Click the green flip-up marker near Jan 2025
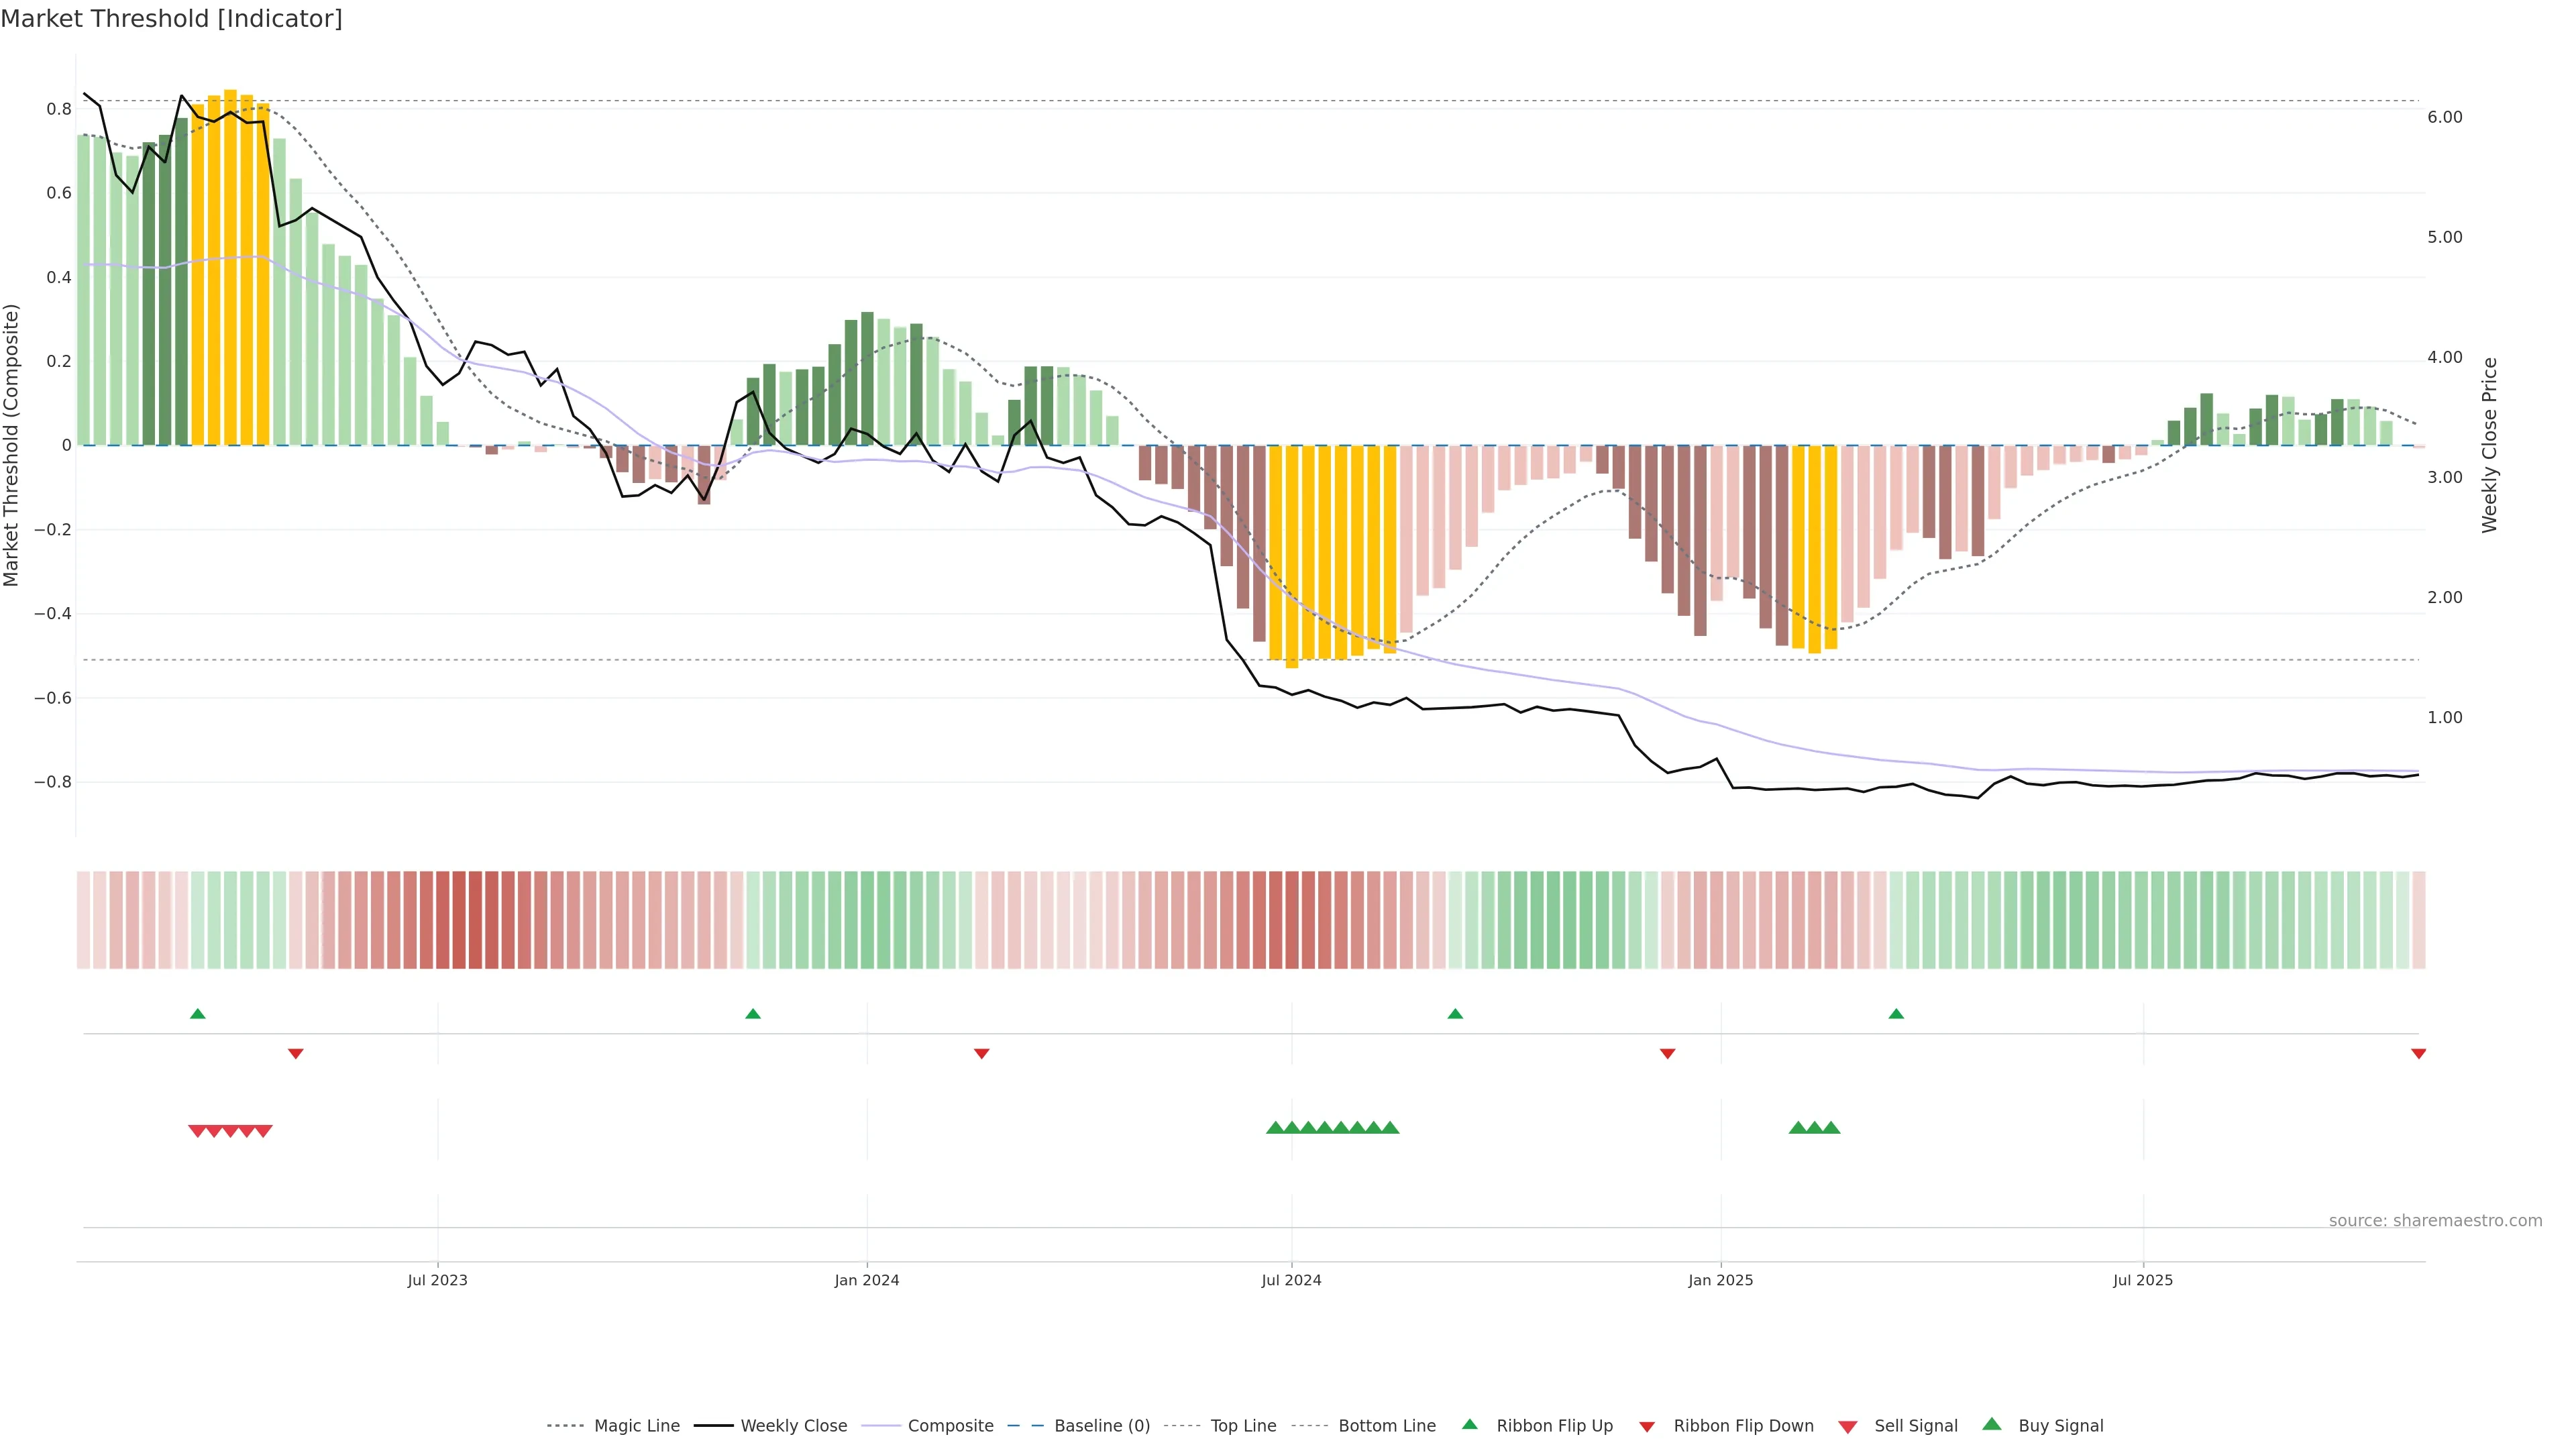Screen dimensions: 2576x1449 coord(1895,1014)
